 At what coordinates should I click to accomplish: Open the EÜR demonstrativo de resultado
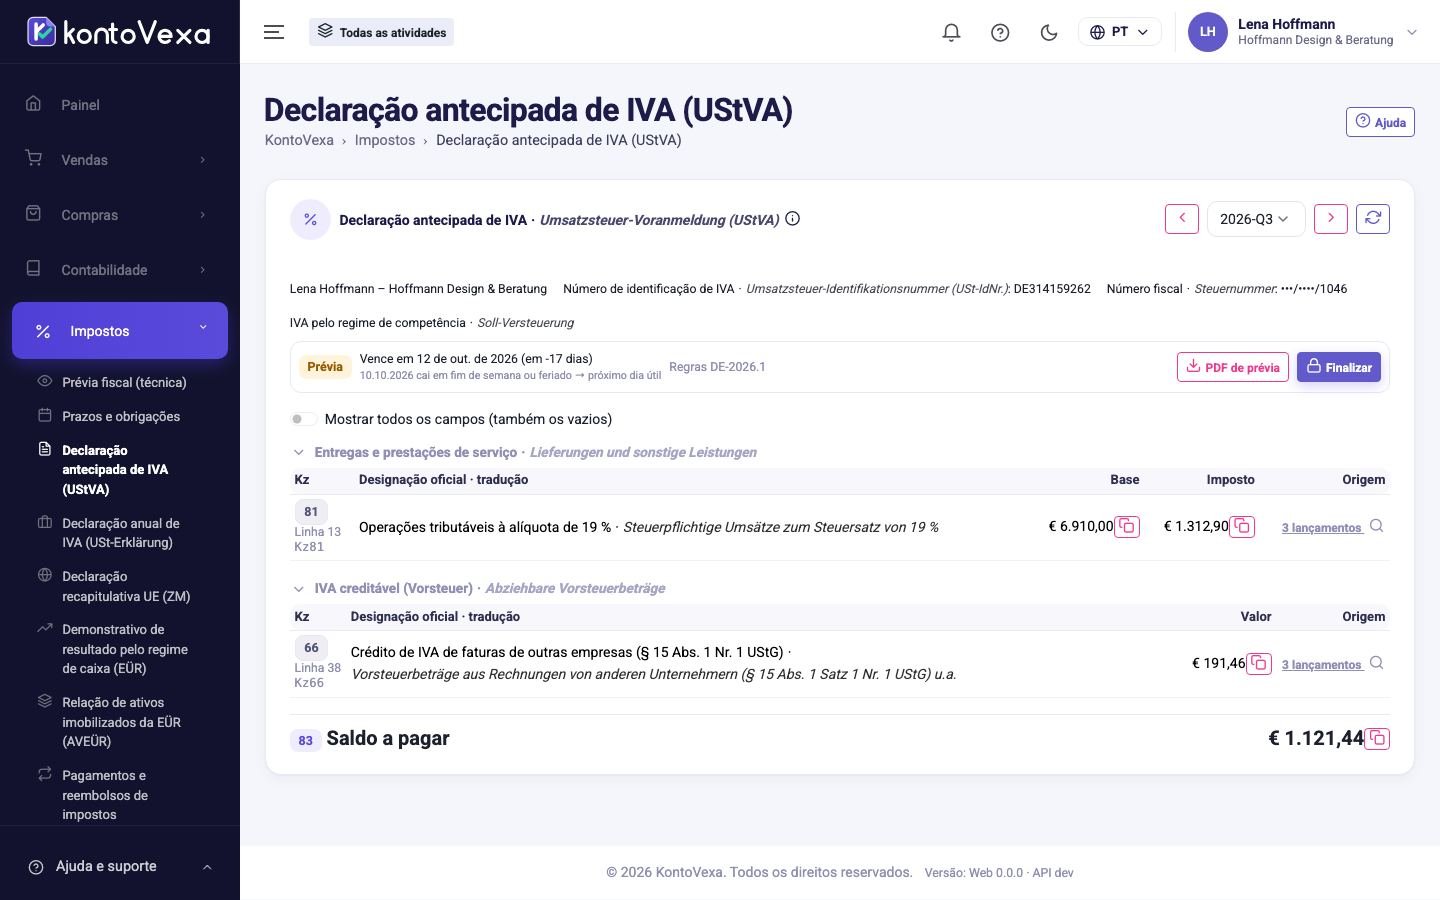[125, 649]
